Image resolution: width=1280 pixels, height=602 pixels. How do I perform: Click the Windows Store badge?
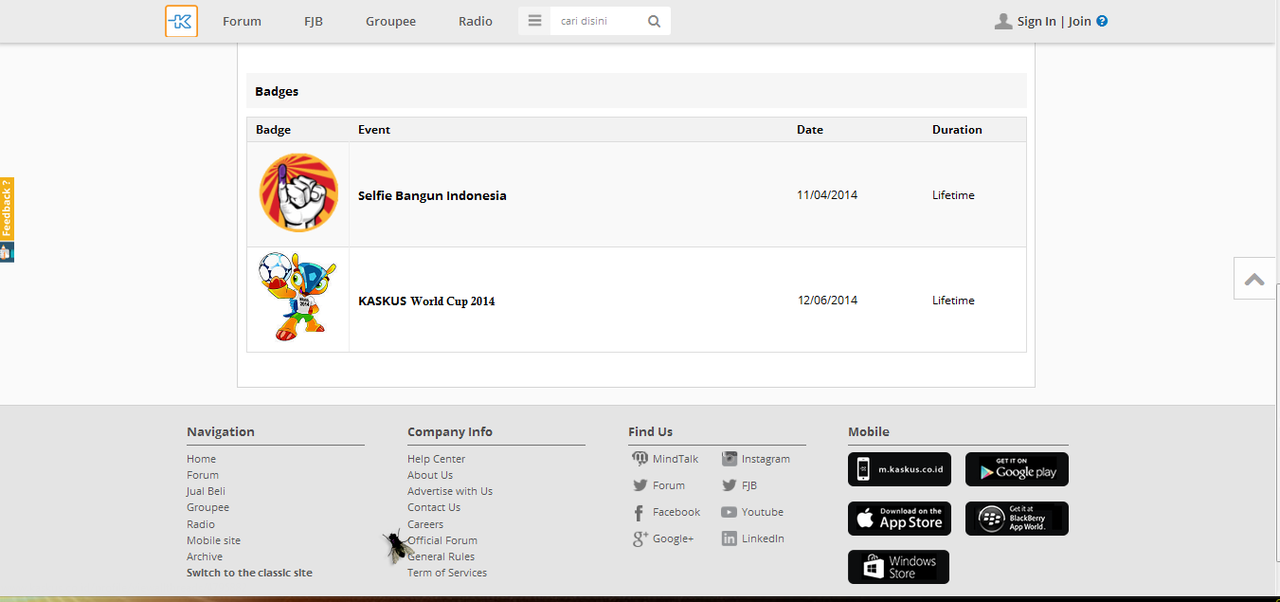tap(899, 567)
